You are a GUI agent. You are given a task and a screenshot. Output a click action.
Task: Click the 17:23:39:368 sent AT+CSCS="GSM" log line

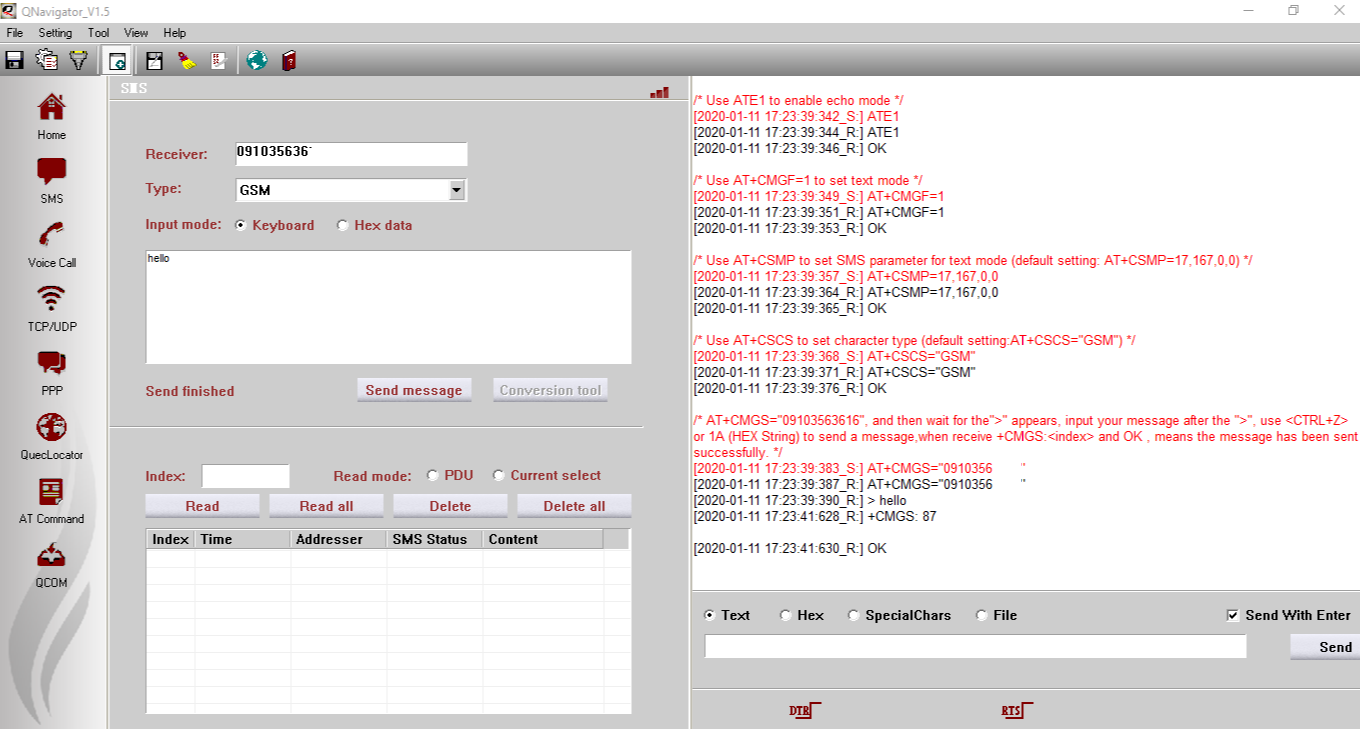pyautogui.click(x=834, y=357)
